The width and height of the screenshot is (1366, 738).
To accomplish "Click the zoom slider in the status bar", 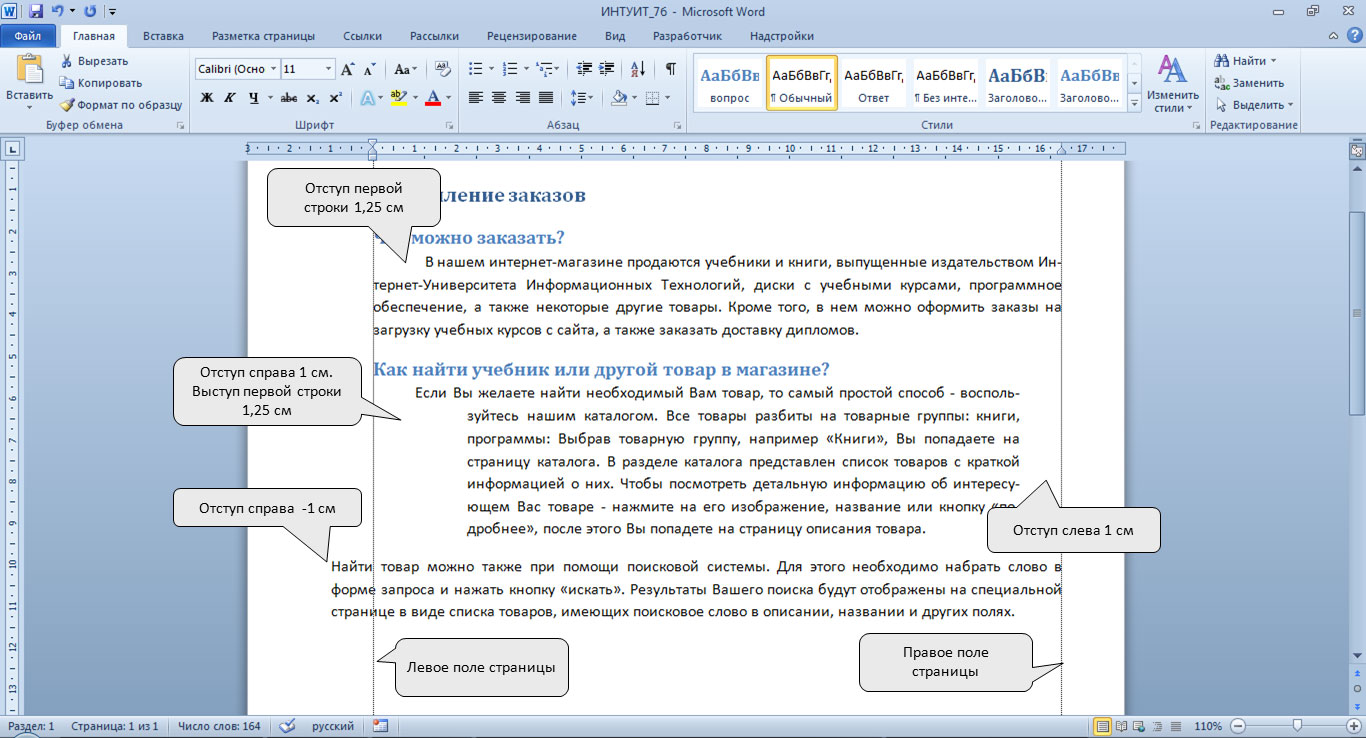I will pyautogui.click(x=1297, y=725).
